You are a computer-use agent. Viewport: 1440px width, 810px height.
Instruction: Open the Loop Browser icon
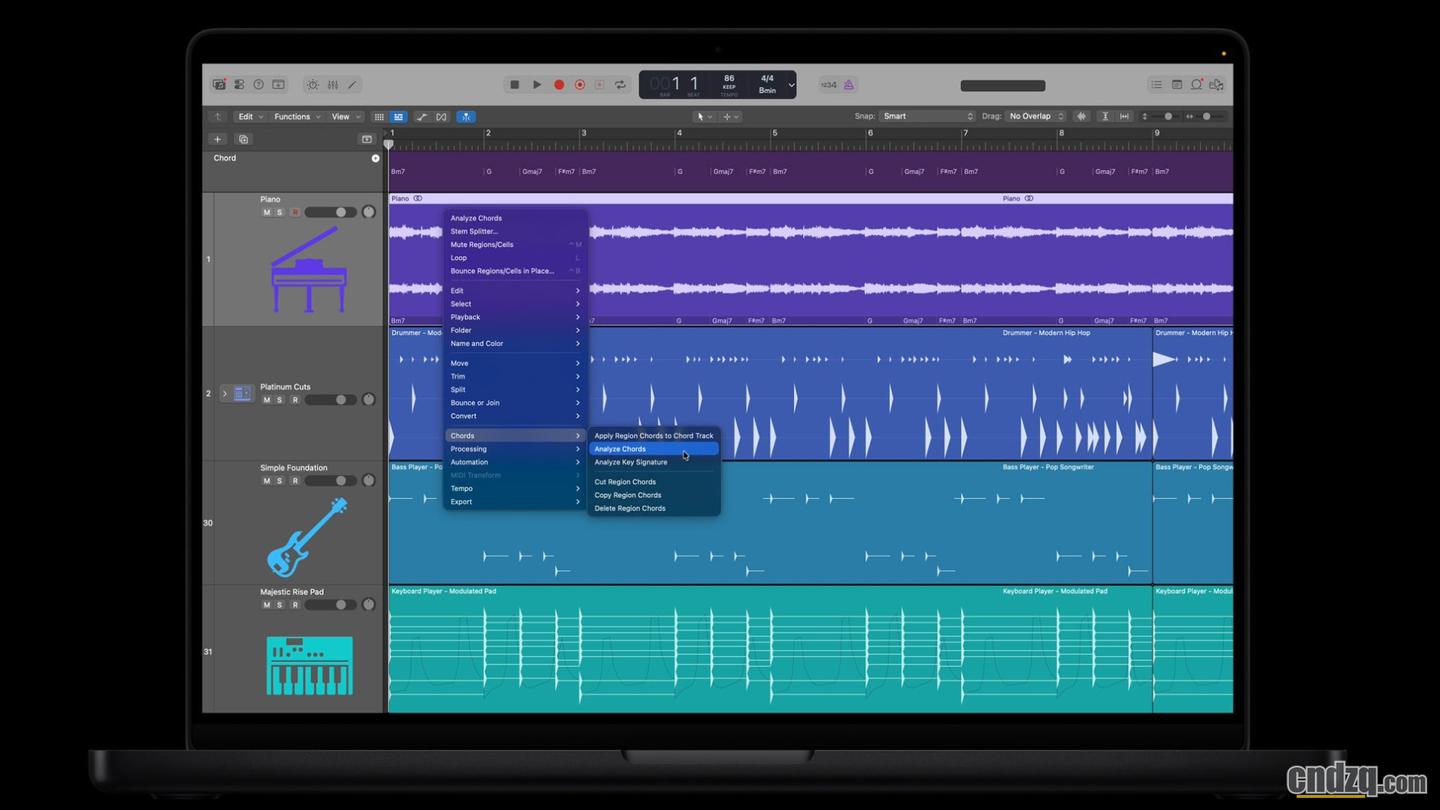tap(1197, 85)
